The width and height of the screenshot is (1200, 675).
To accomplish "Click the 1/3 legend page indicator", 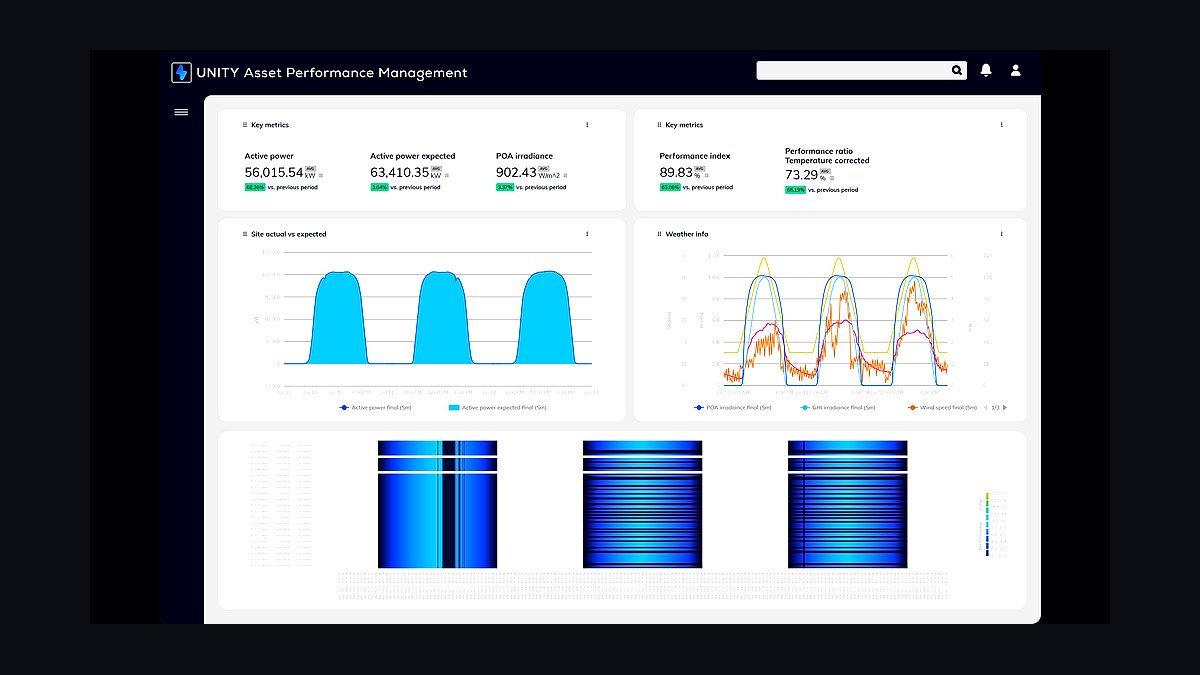I will click(995, 407).
